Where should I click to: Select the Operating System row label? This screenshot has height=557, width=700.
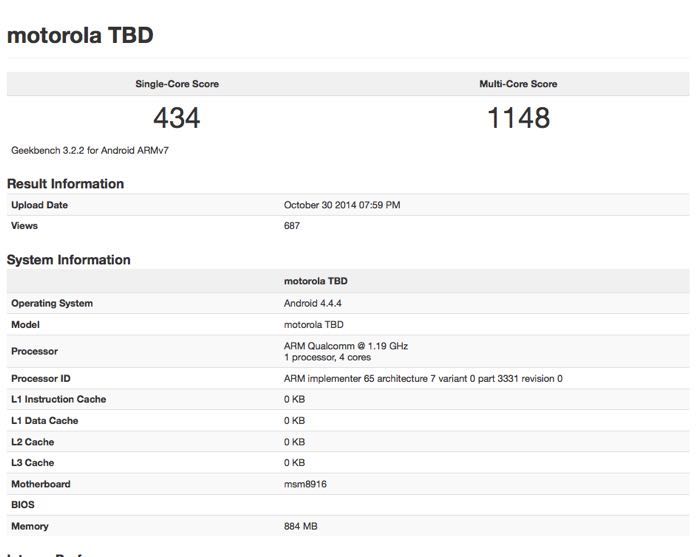click(52, 303)
